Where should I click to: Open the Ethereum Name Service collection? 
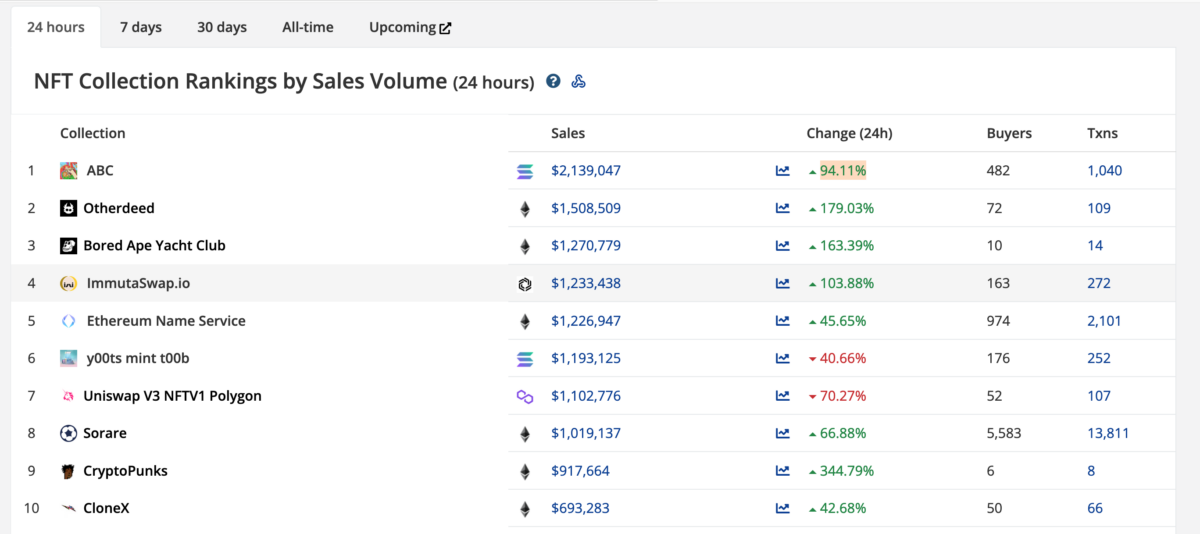pos(166,321)
